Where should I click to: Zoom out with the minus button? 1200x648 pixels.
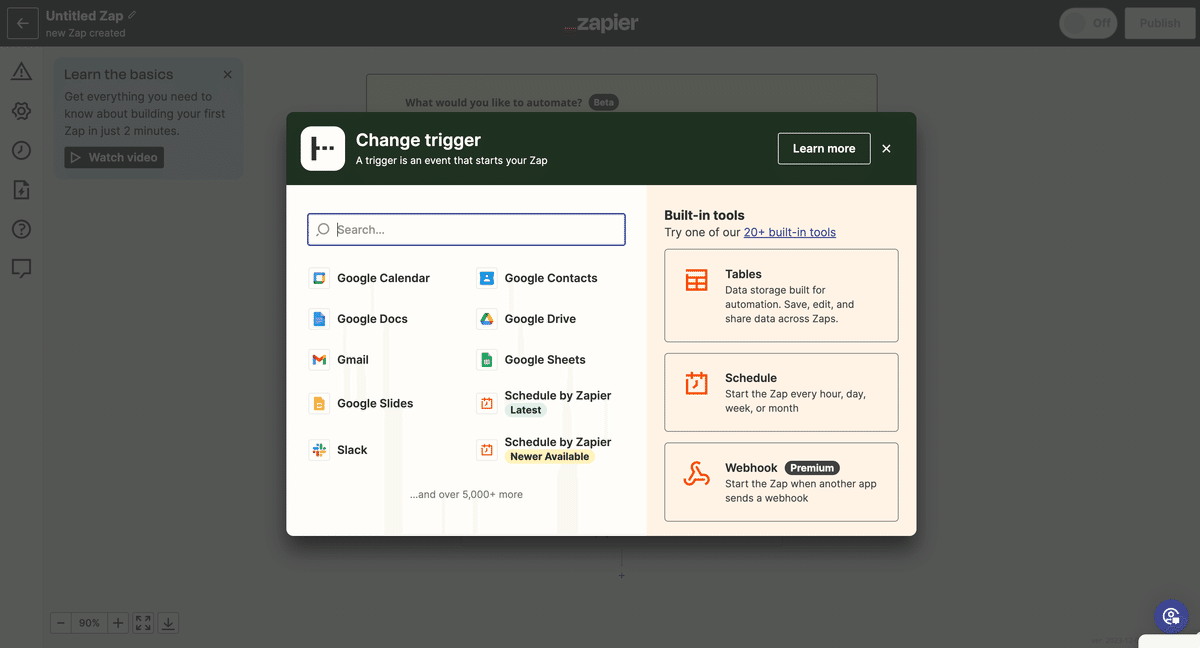pos(61,623)
